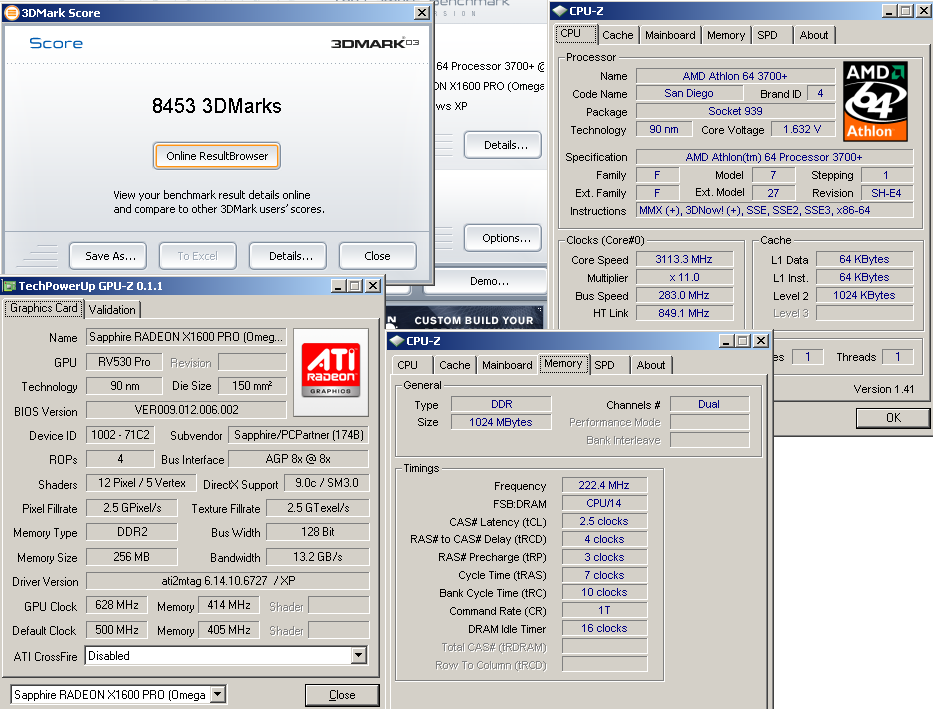
Task: Click the Package Socket 939 value
Action: pos(735,111)
